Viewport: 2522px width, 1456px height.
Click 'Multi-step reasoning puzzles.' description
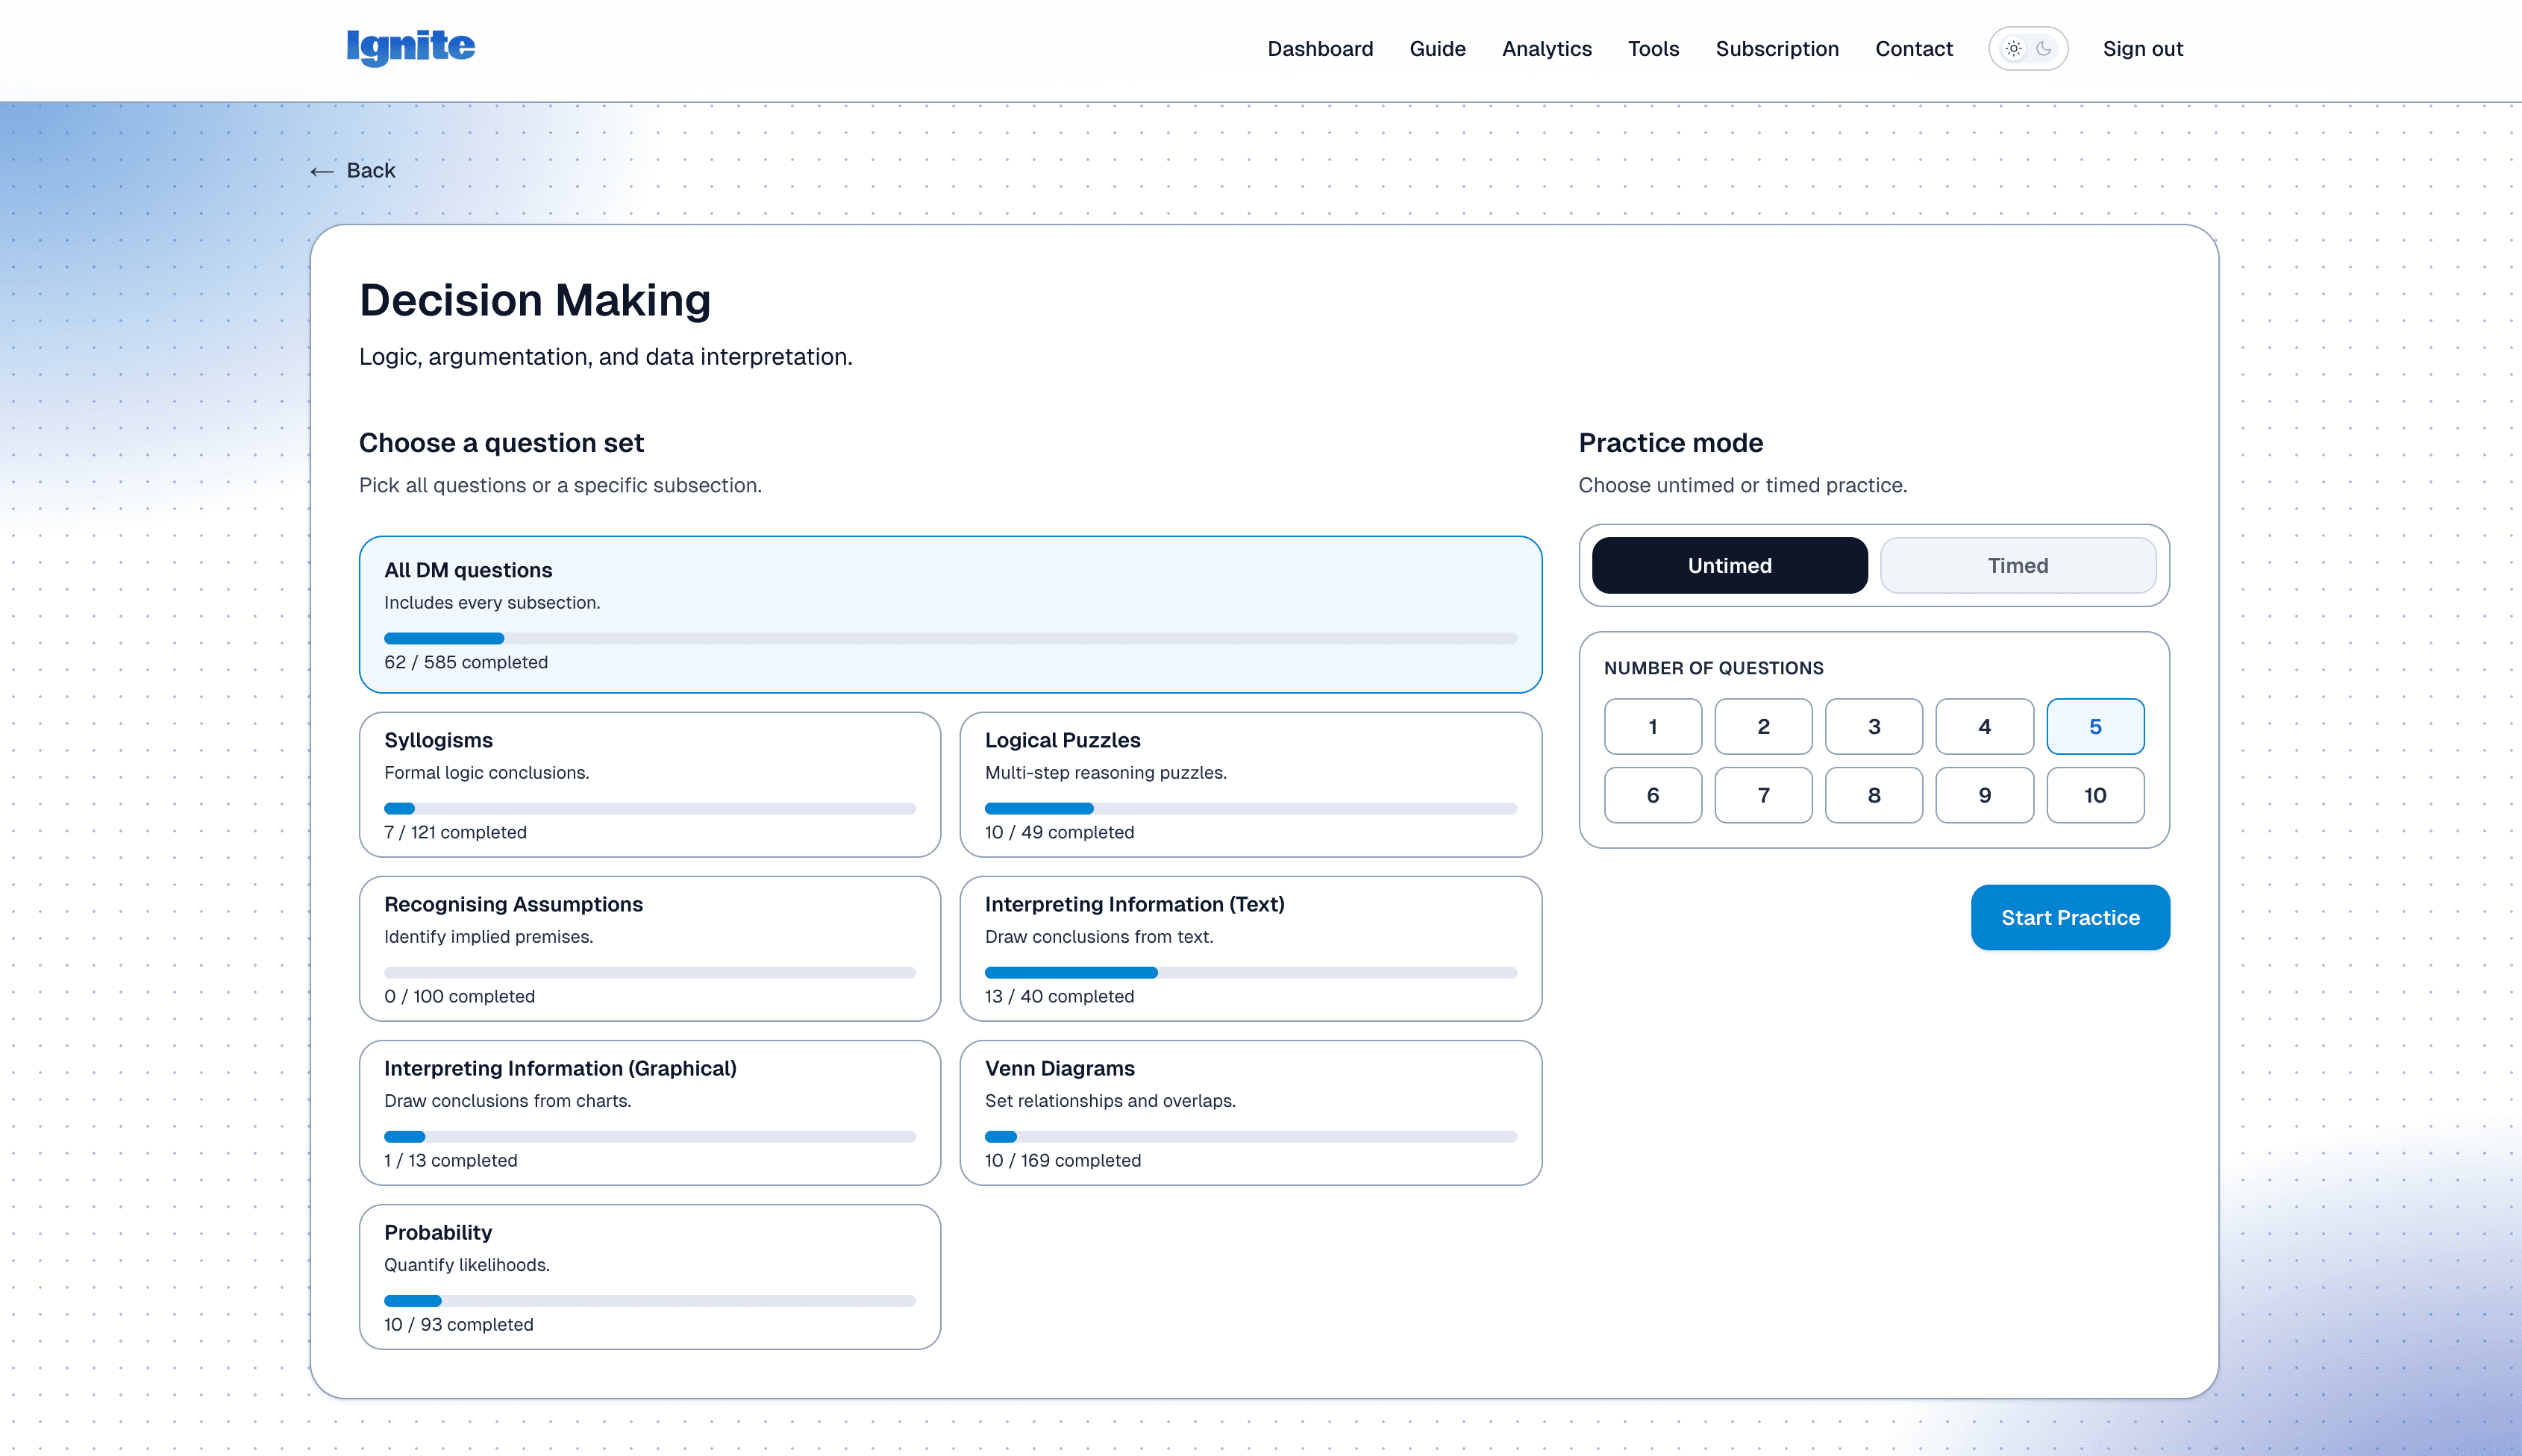pyautogui.click(x=1105, y=773)
